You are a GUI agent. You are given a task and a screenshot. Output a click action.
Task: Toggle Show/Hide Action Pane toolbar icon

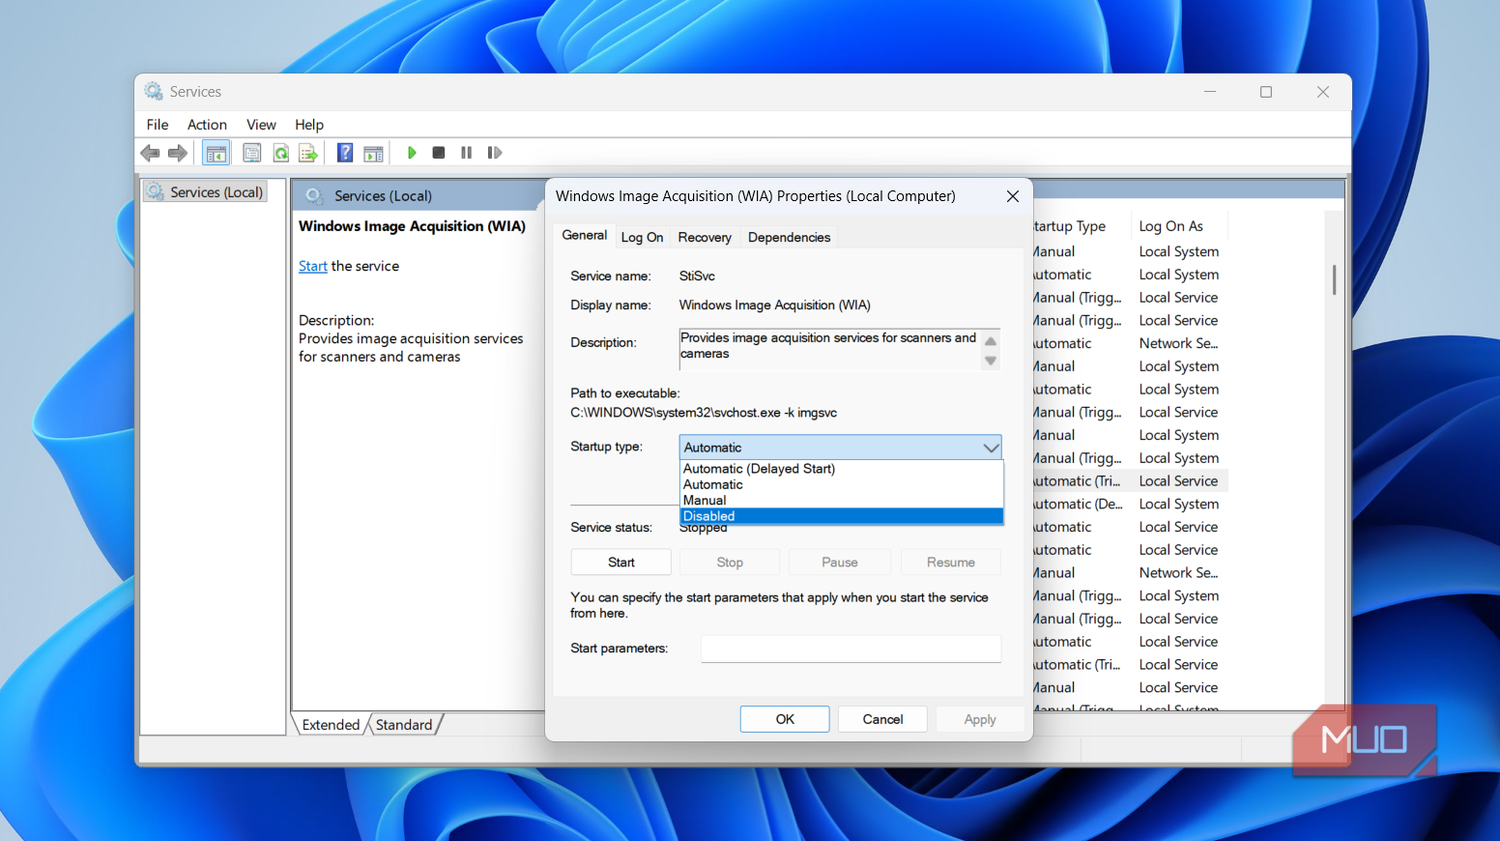click(373, 153)
